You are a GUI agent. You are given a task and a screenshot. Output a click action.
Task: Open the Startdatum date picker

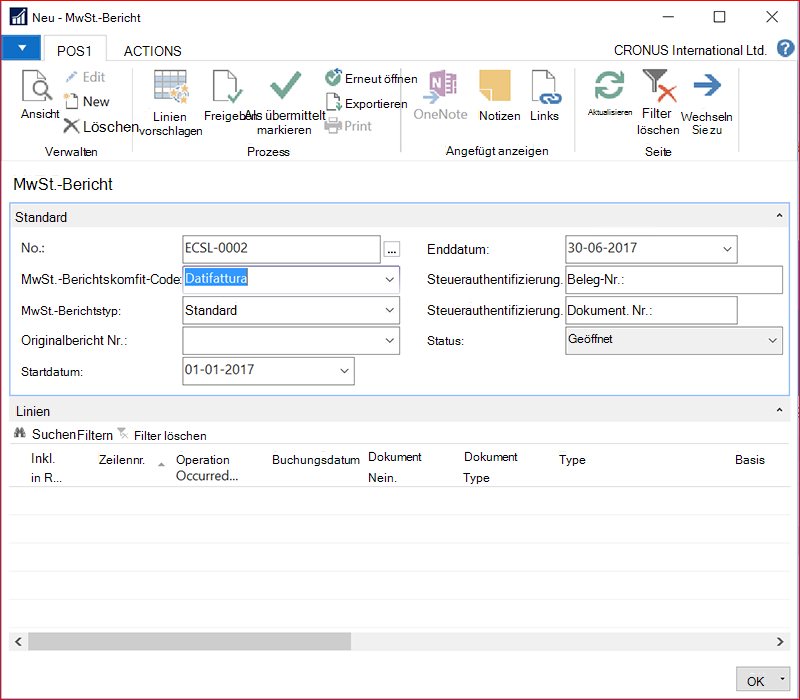tap(344, 371)
